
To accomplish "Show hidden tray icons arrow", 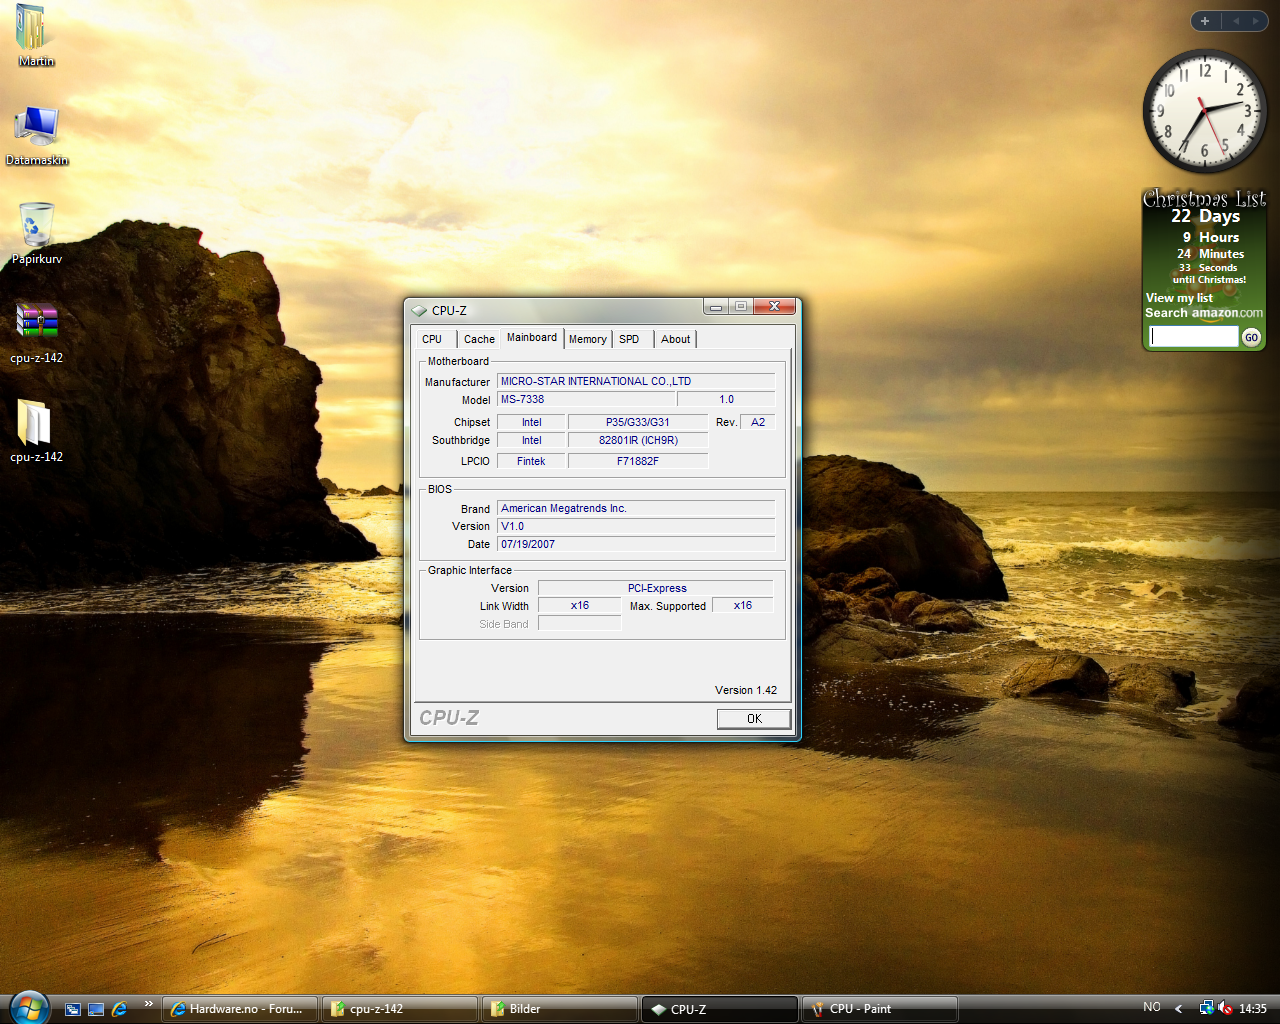I will [1179, 1009].
